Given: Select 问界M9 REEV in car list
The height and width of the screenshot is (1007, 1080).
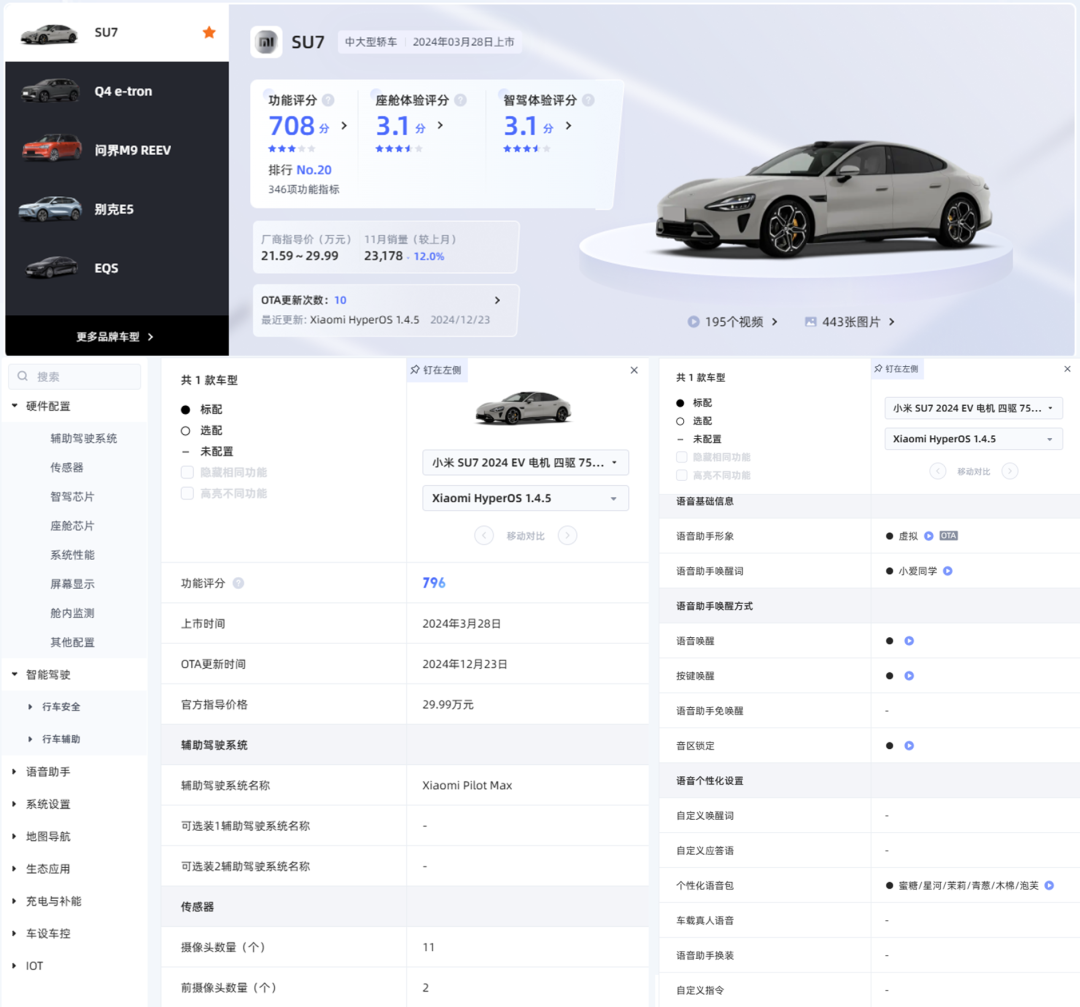Looking at the screenshot, I should (x=117, y=150).
